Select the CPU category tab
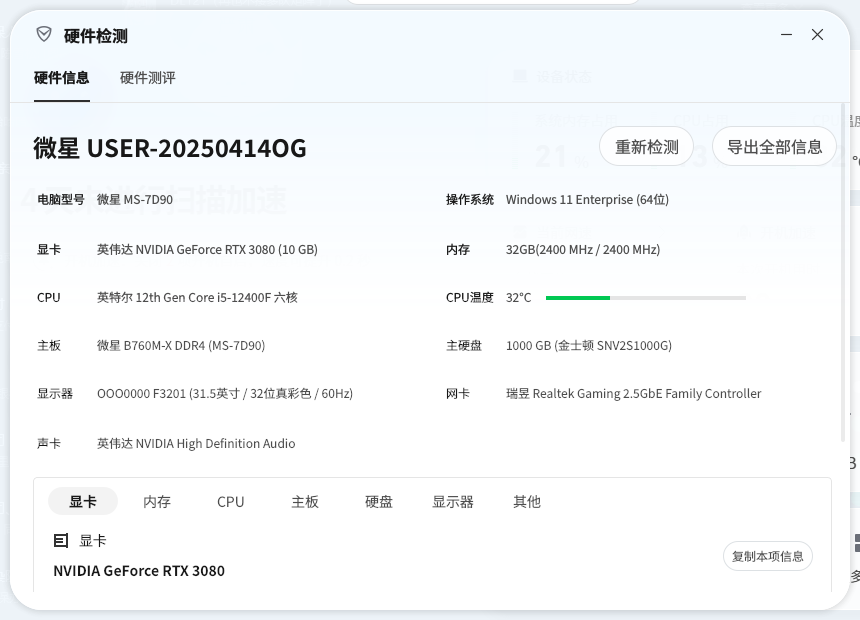 coord(231,502)
